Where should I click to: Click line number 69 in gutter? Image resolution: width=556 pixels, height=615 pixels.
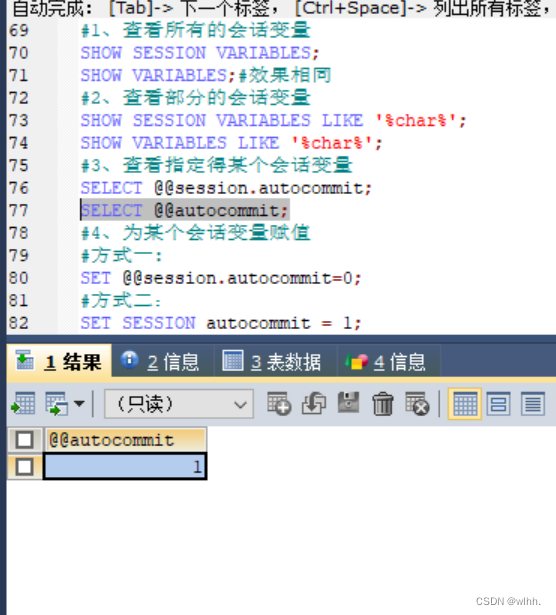point(18,30)
